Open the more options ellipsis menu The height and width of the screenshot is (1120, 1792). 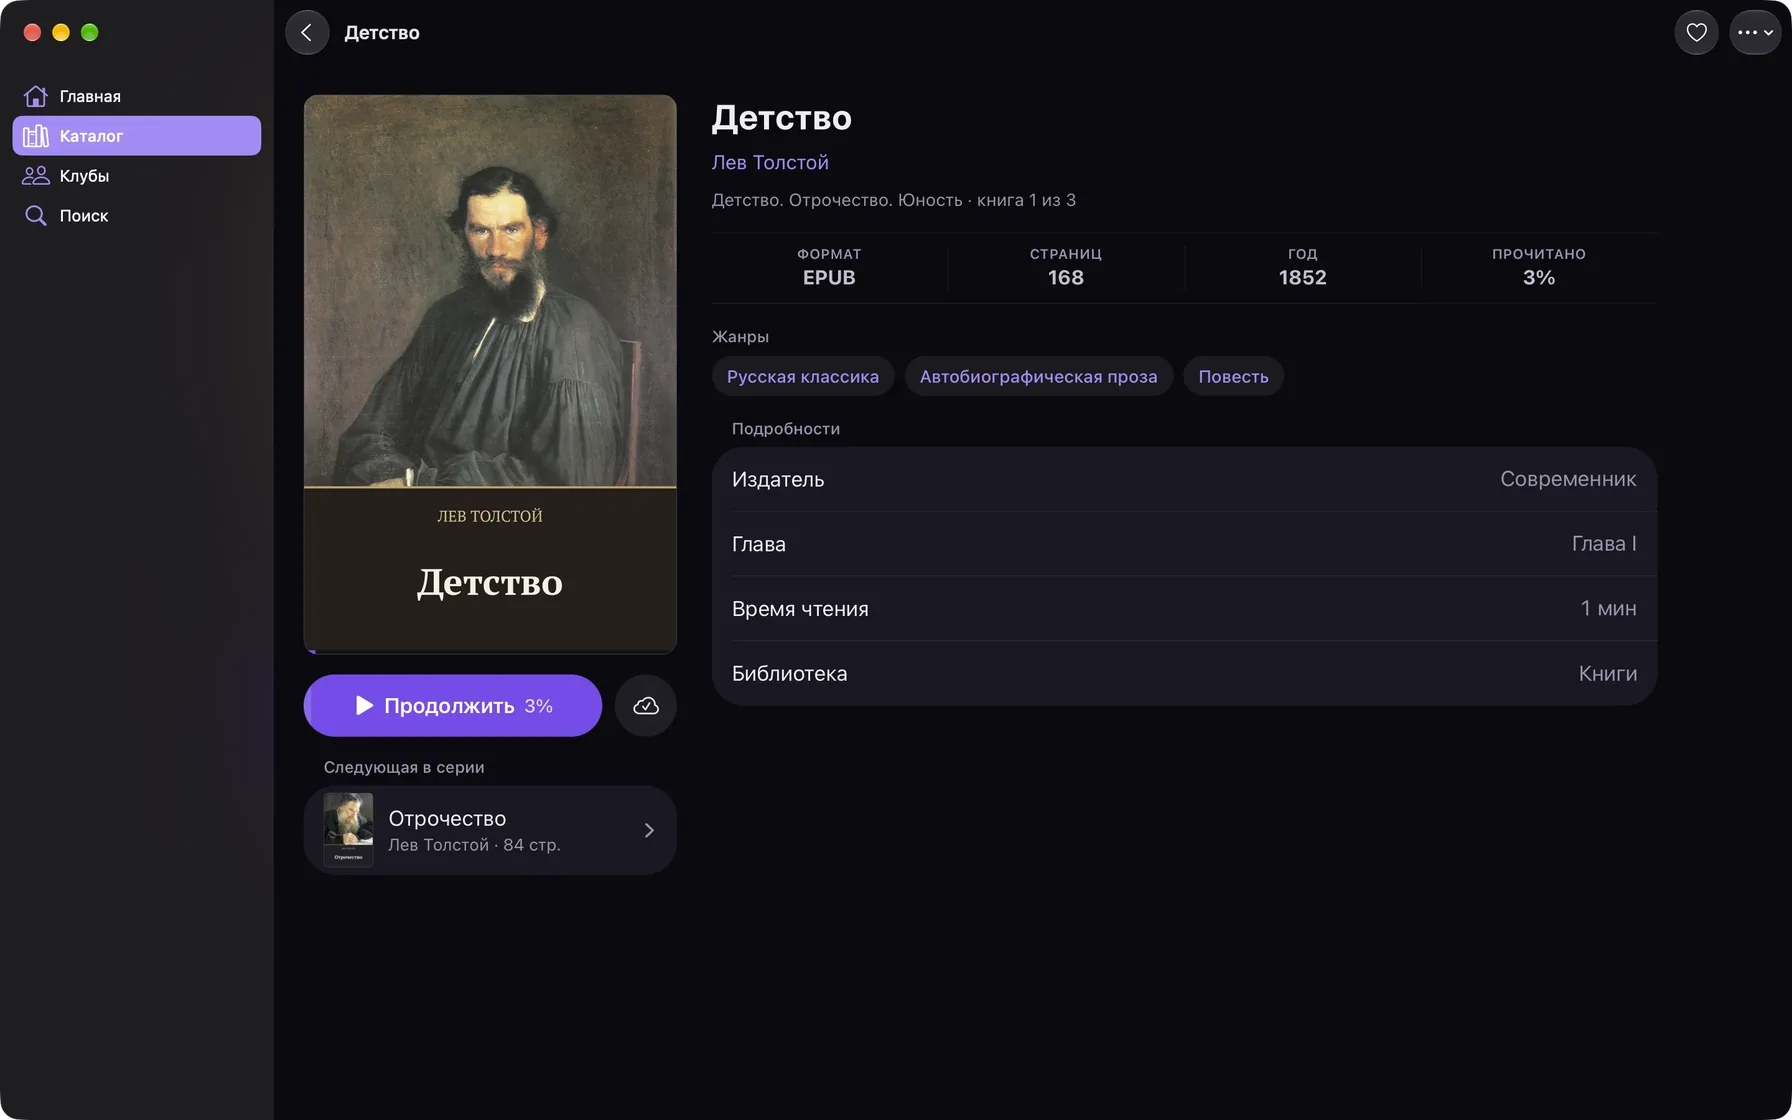click(1755, 33)
